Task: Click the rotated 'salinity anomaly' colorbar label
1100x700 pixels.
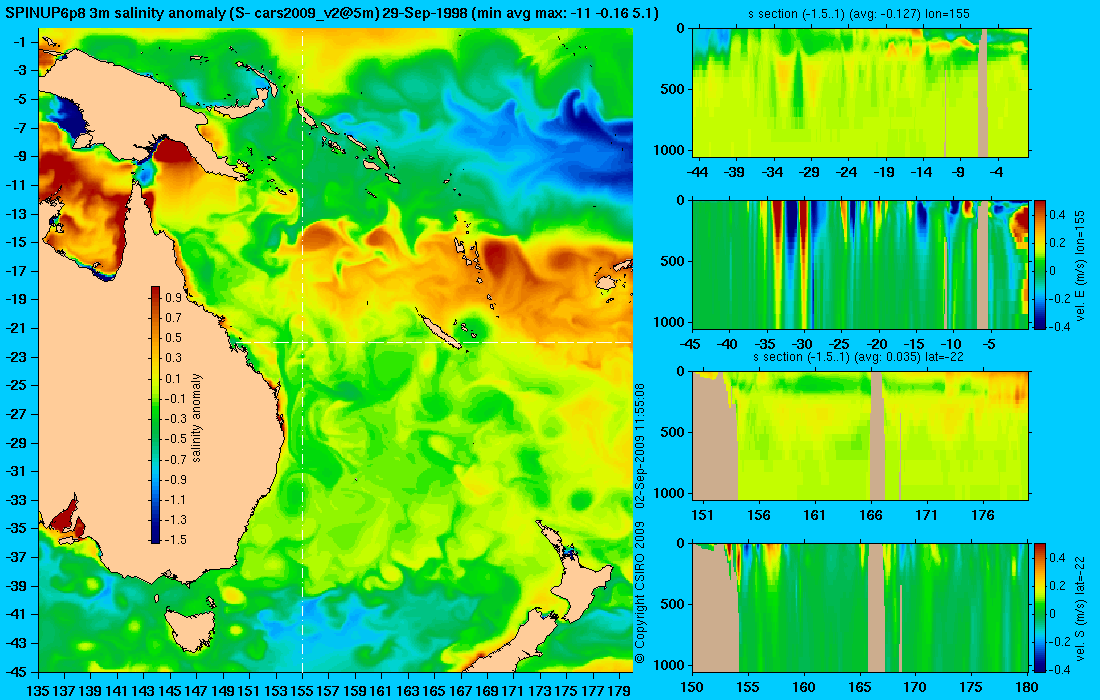Action: 196,417
